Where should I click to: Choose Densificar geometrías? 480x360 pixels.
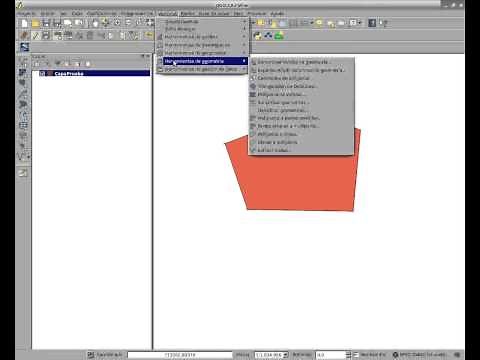pos(301,110)
